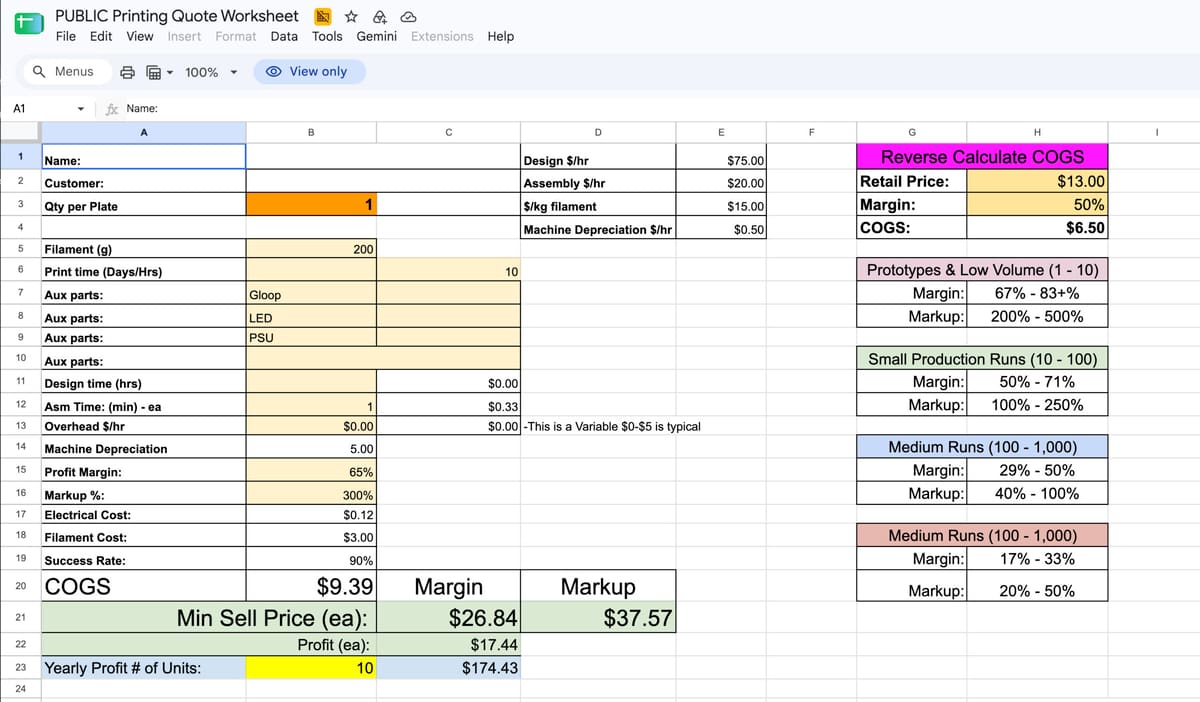Open the Edit menu
Viewport: 1200px width, 702px height.
click(101, 36)
